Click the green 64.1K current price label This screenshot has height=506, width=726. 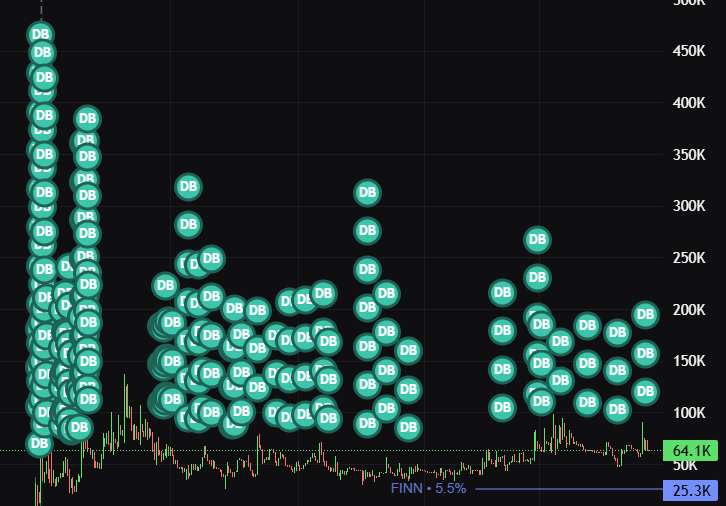(691, 450)
